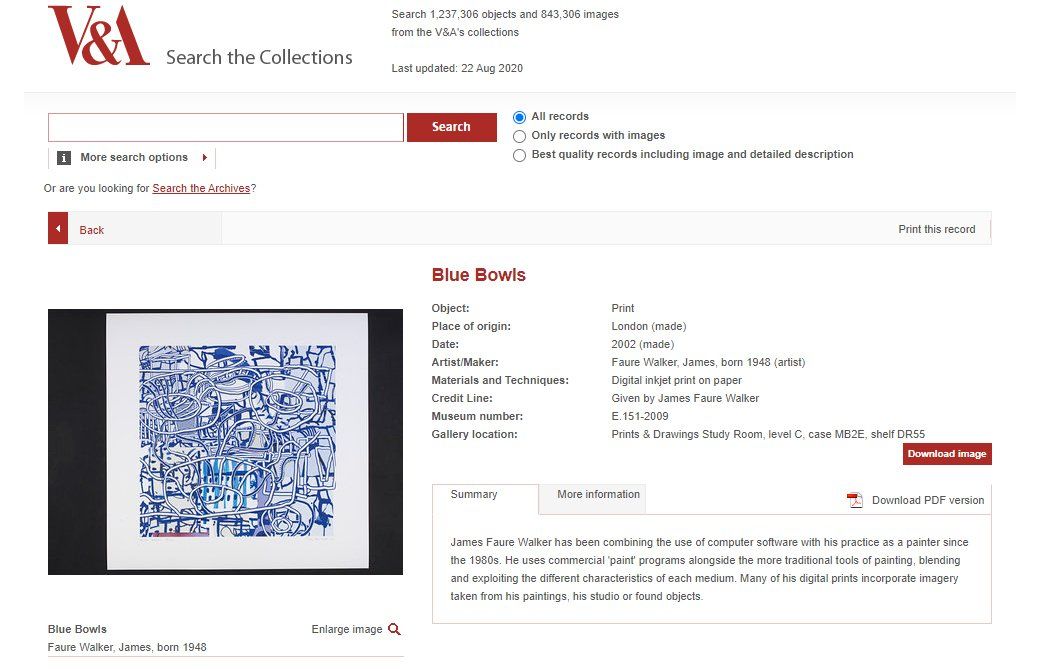The width and height of the screenshot is (1046, 669).
Task: Click Print this record link
Action: (936, 229)
